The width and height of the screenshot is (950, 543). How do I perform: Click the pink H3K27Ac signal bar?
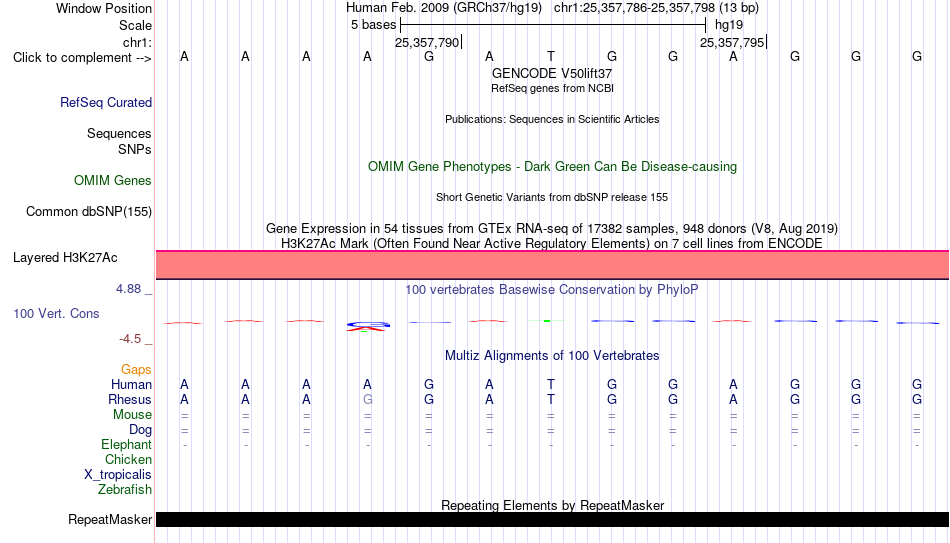pos(552,265)
